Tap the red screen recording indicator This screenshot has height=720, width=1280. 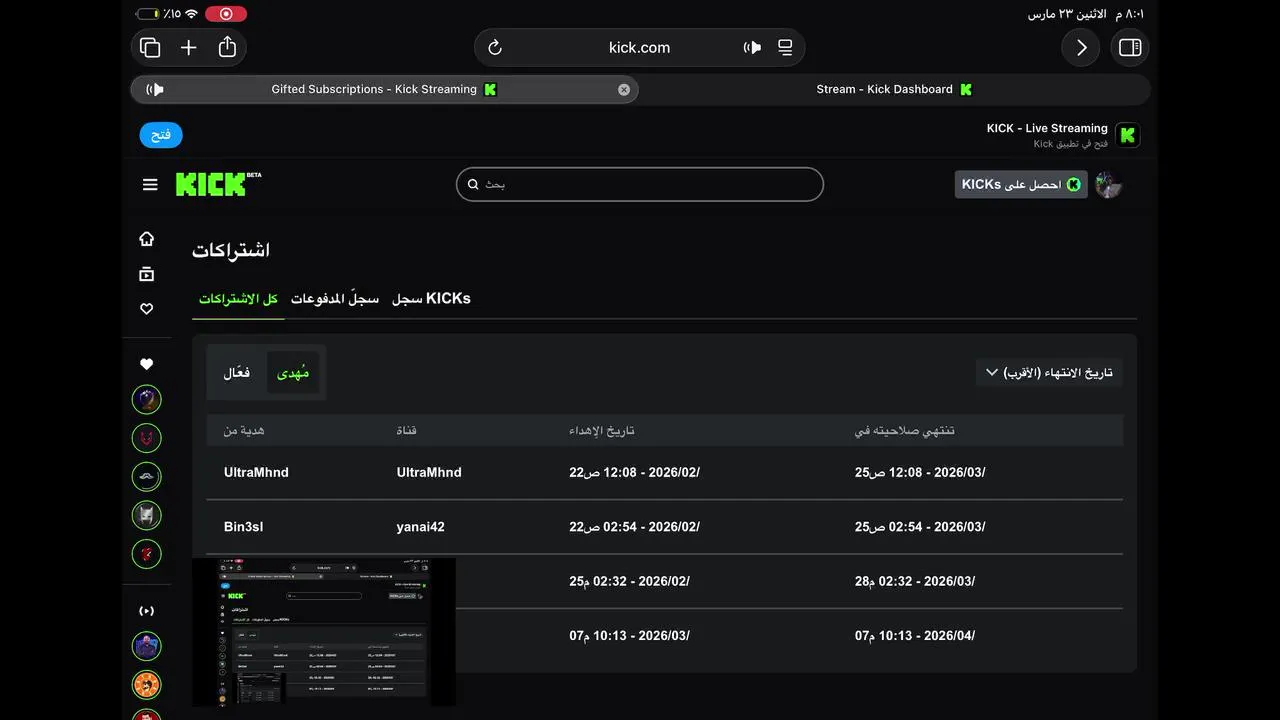226,14
